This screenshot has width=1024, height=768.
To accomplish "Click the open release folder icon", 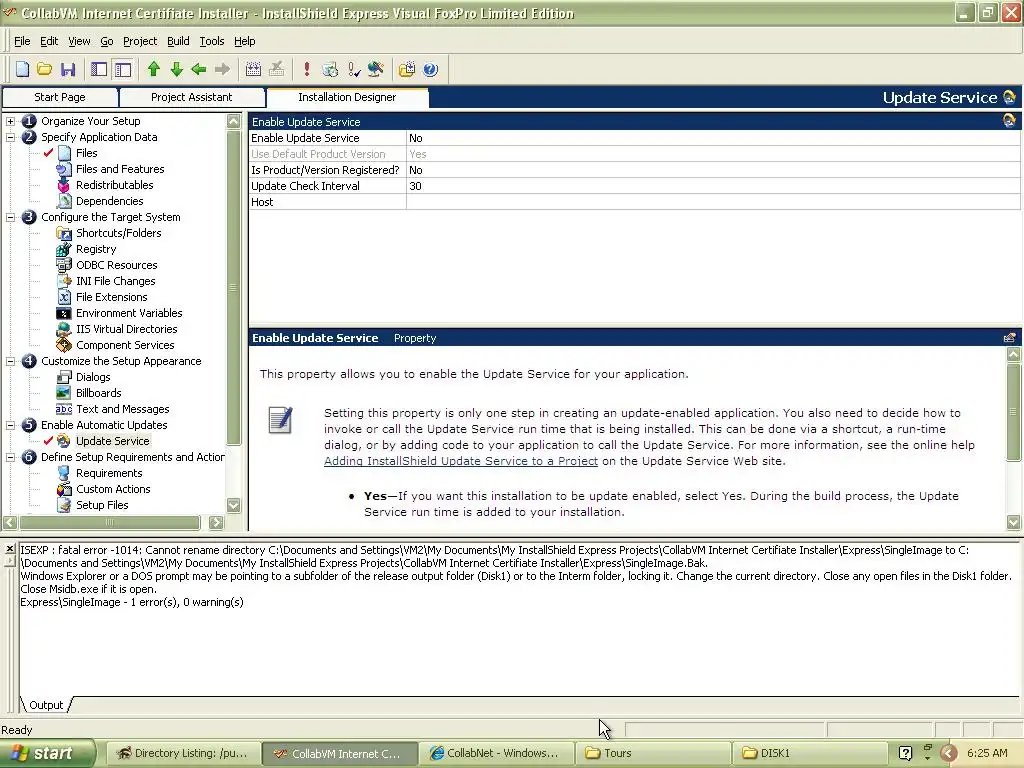I will pyautogui.click(x=407, y=69).
